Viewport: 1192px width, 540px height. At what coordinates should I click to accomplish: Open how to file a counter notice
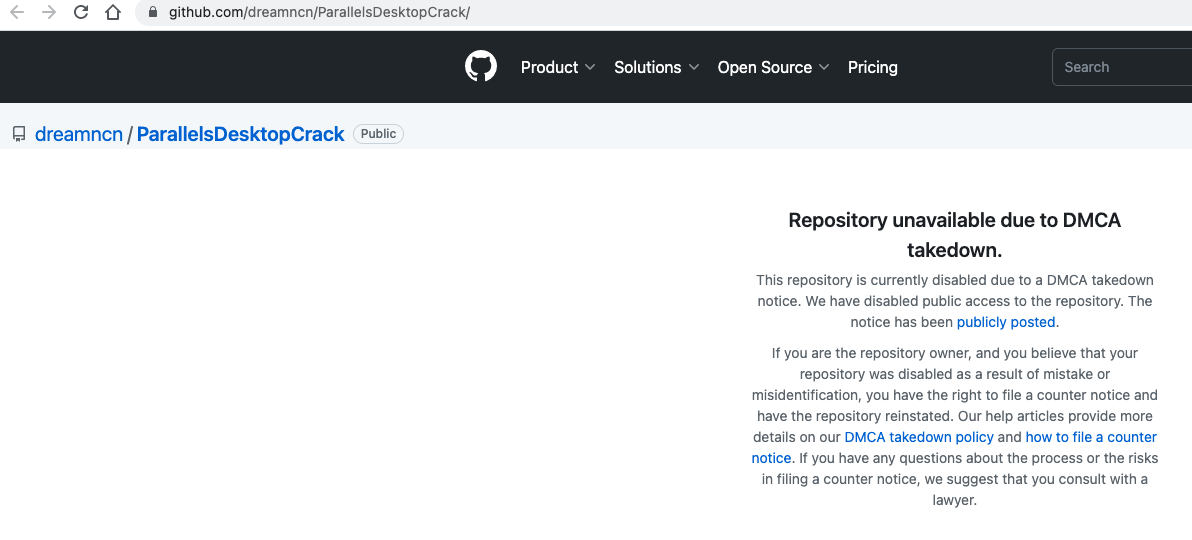click(1090, 437)
